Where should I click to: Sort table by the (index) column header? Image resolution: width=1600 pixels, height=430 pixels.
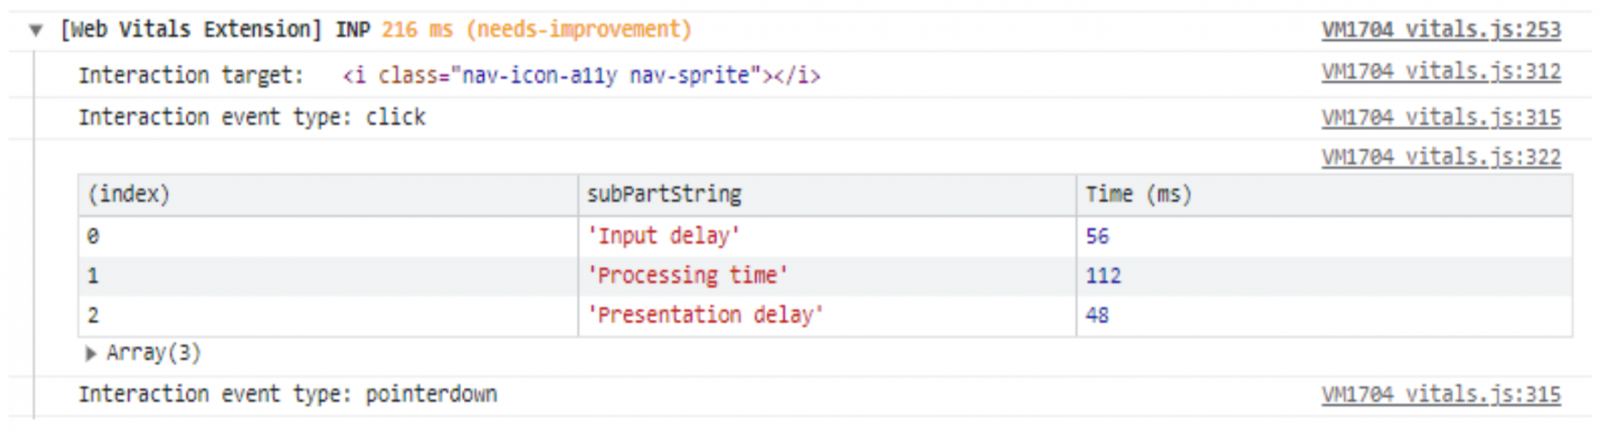click(x=129, y=194)
